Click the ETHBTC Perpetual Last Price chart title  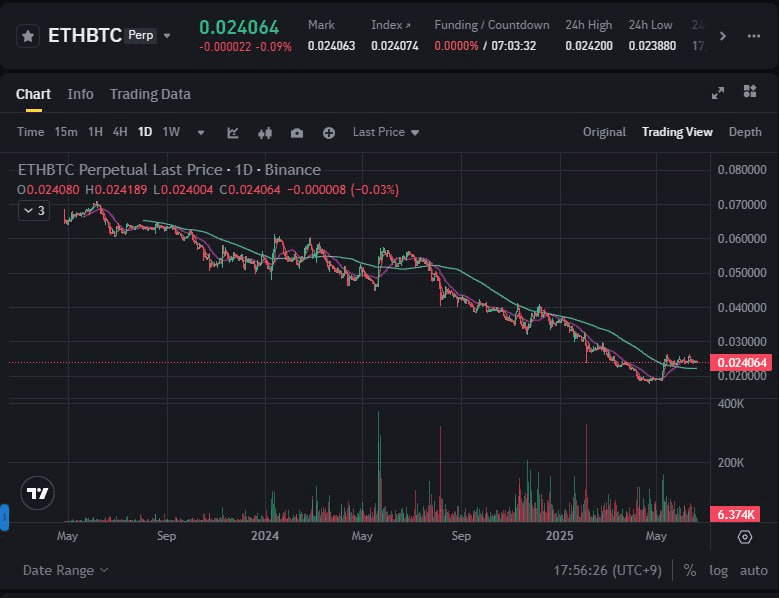tap(169, 170)
